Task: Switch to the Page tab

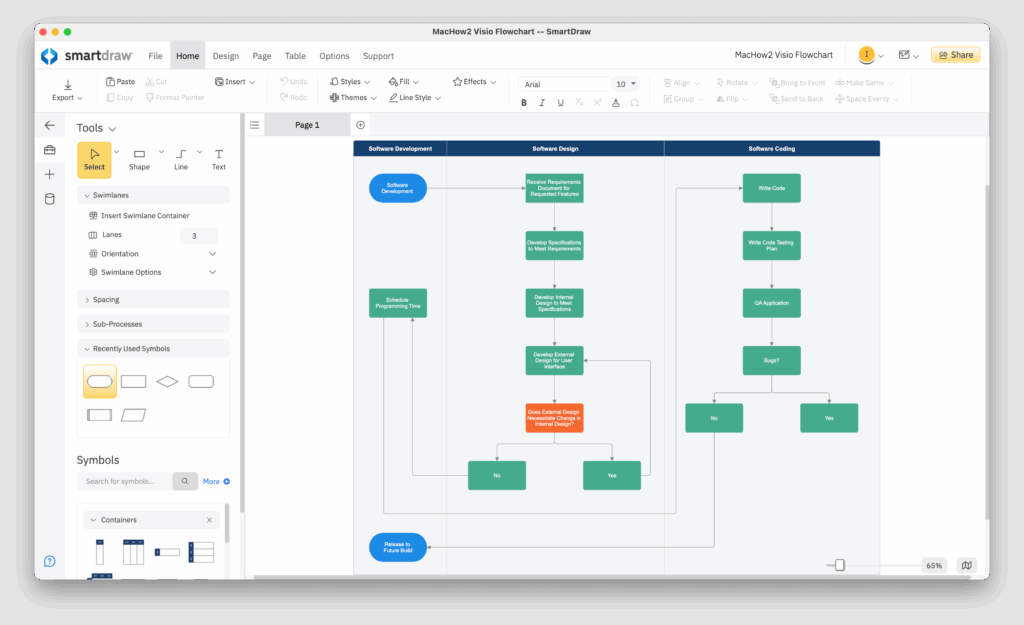Action: click(262, 56)
